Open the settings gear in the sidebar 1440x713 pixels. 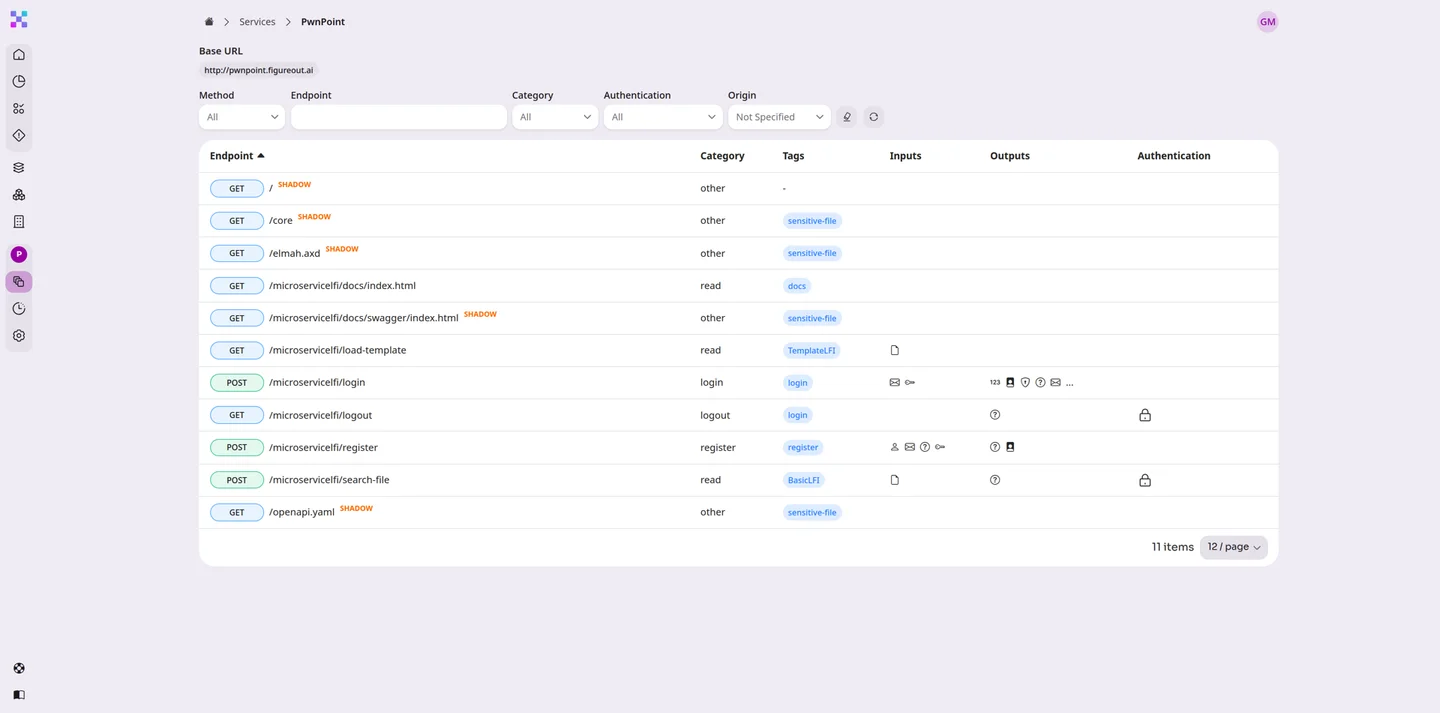tap(19, 336)
